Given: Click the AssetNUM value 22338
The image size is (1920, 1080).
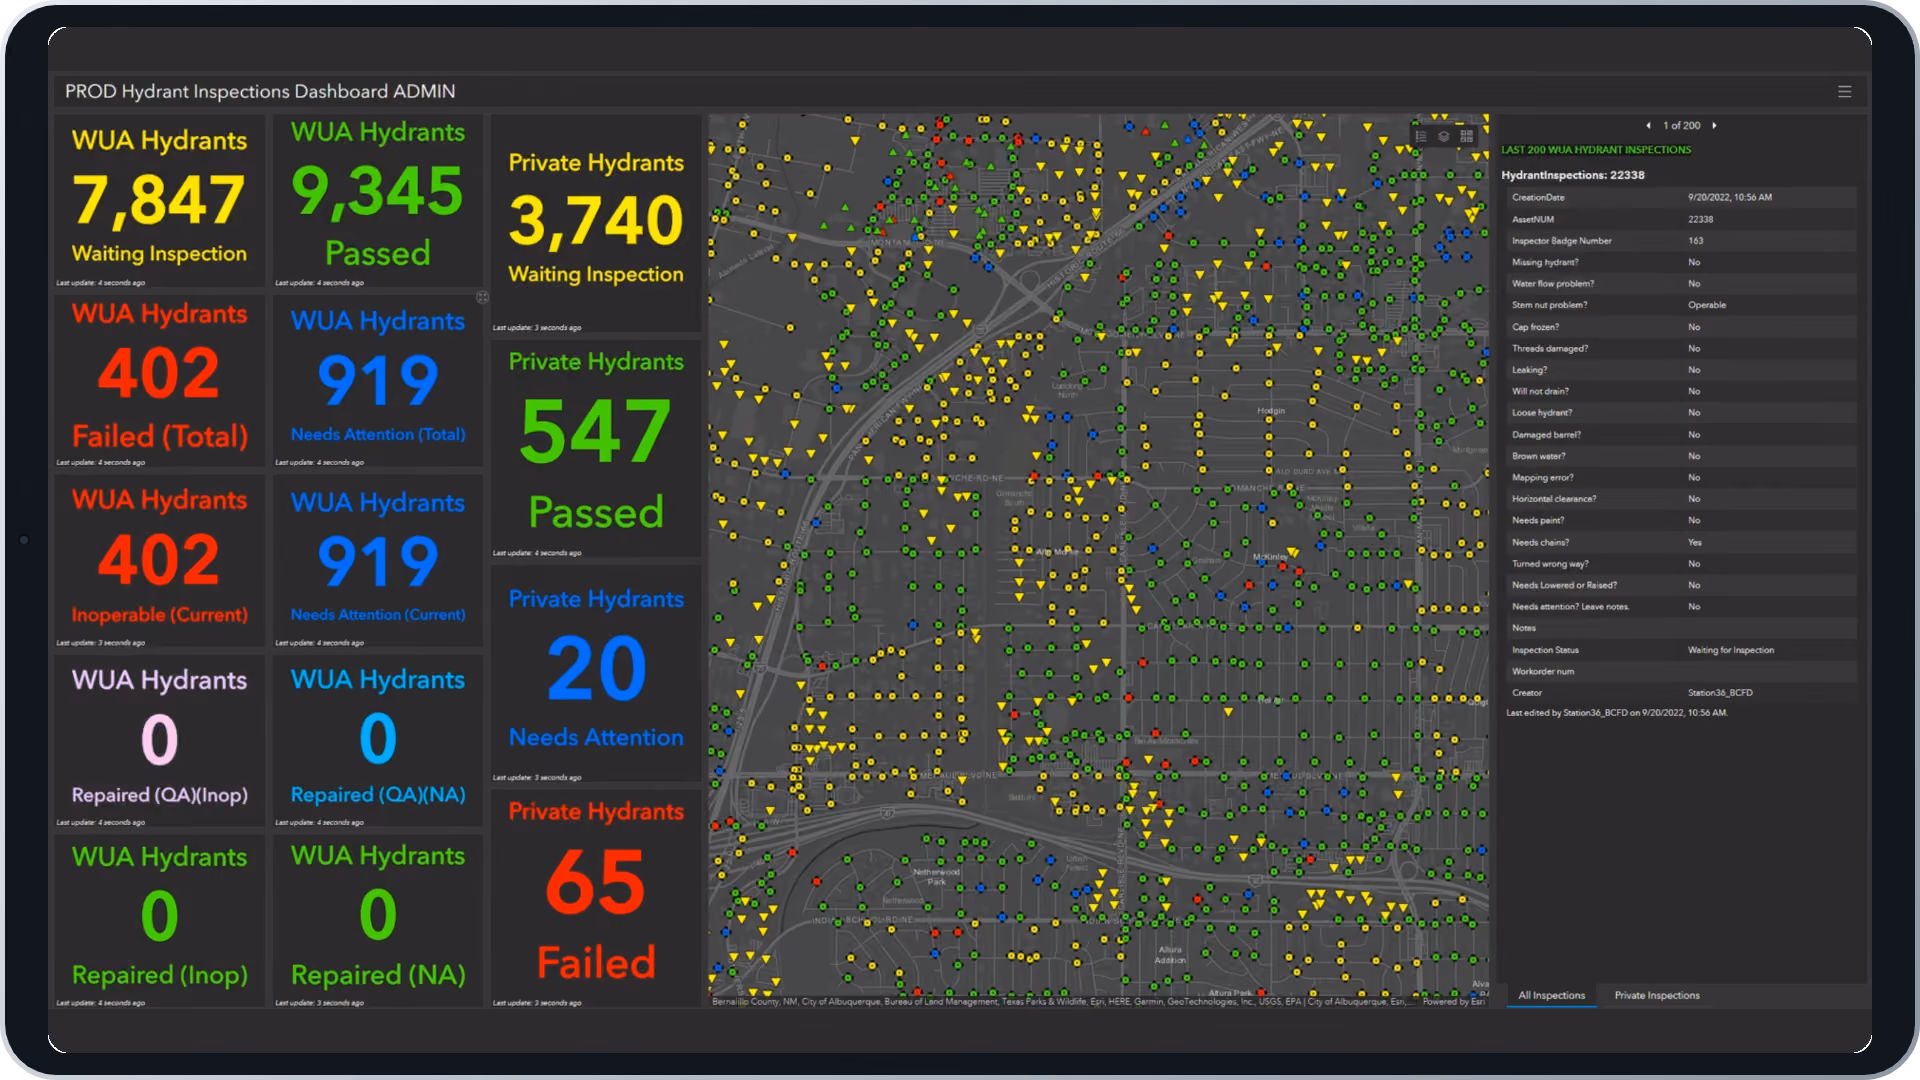Looking at the screenshot, I should 1701,219.
